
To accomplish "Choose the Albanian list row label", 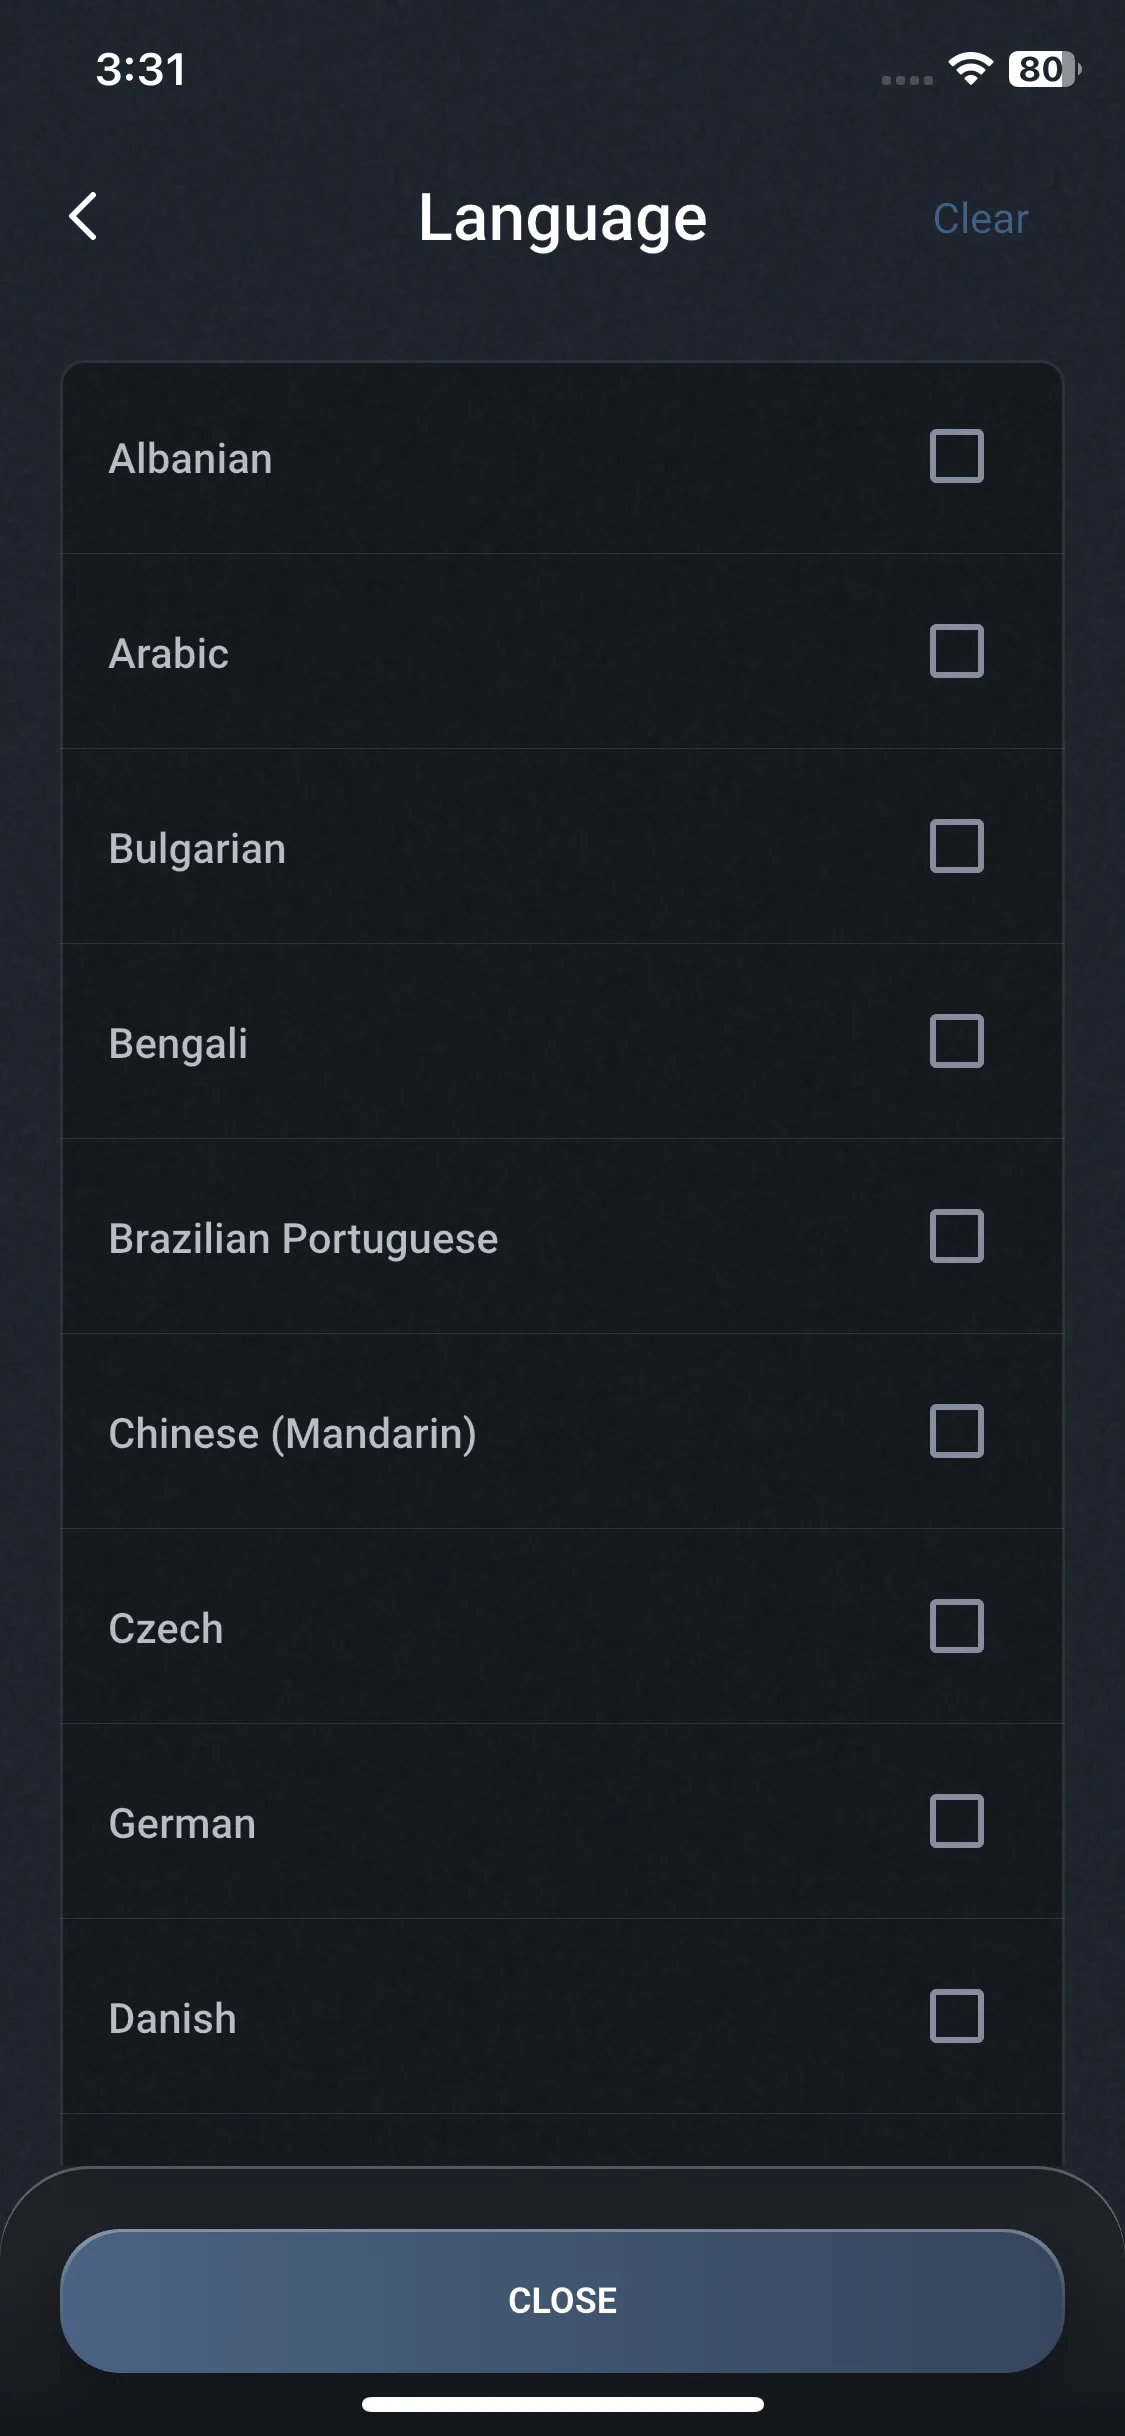I will coord(190,459).
